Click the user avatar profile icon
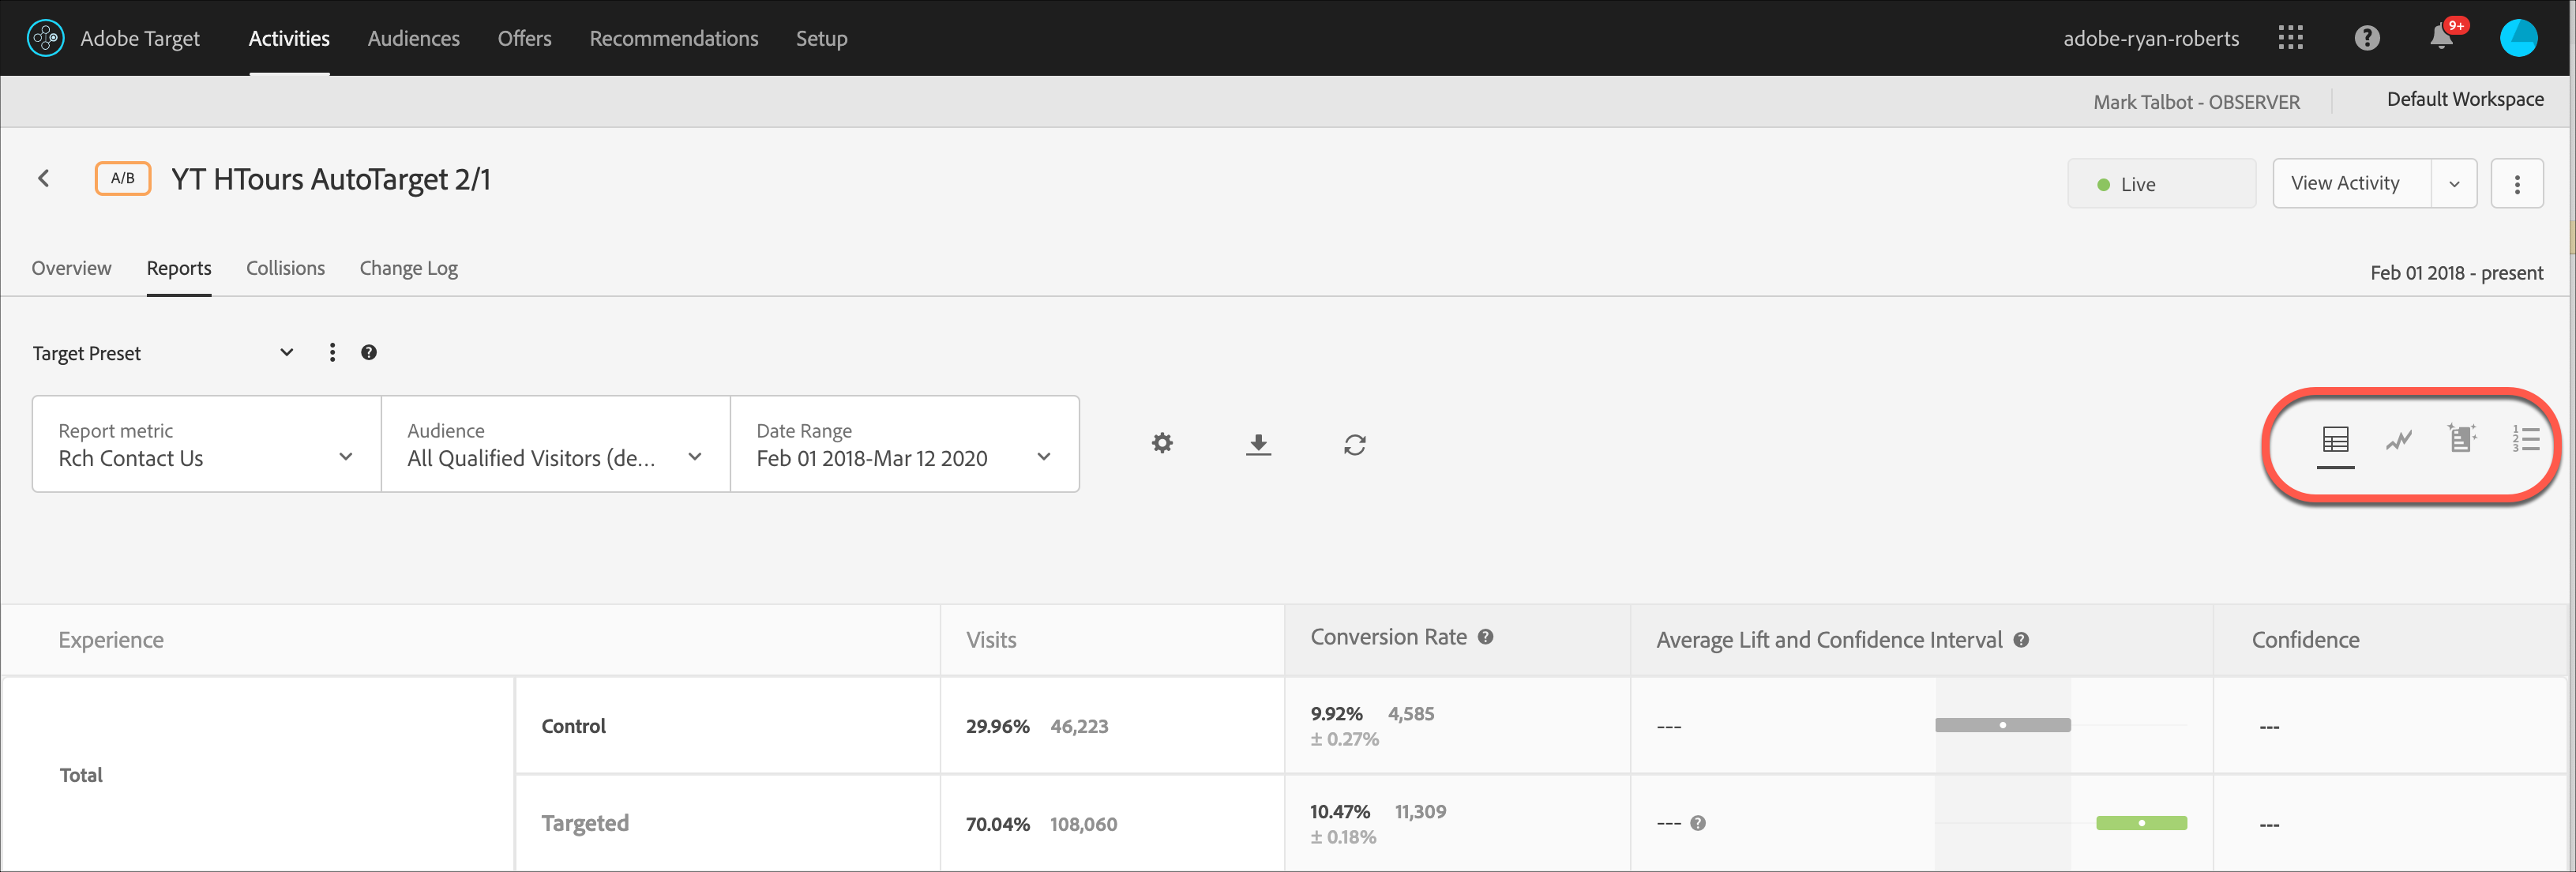 click(2518, 38)
